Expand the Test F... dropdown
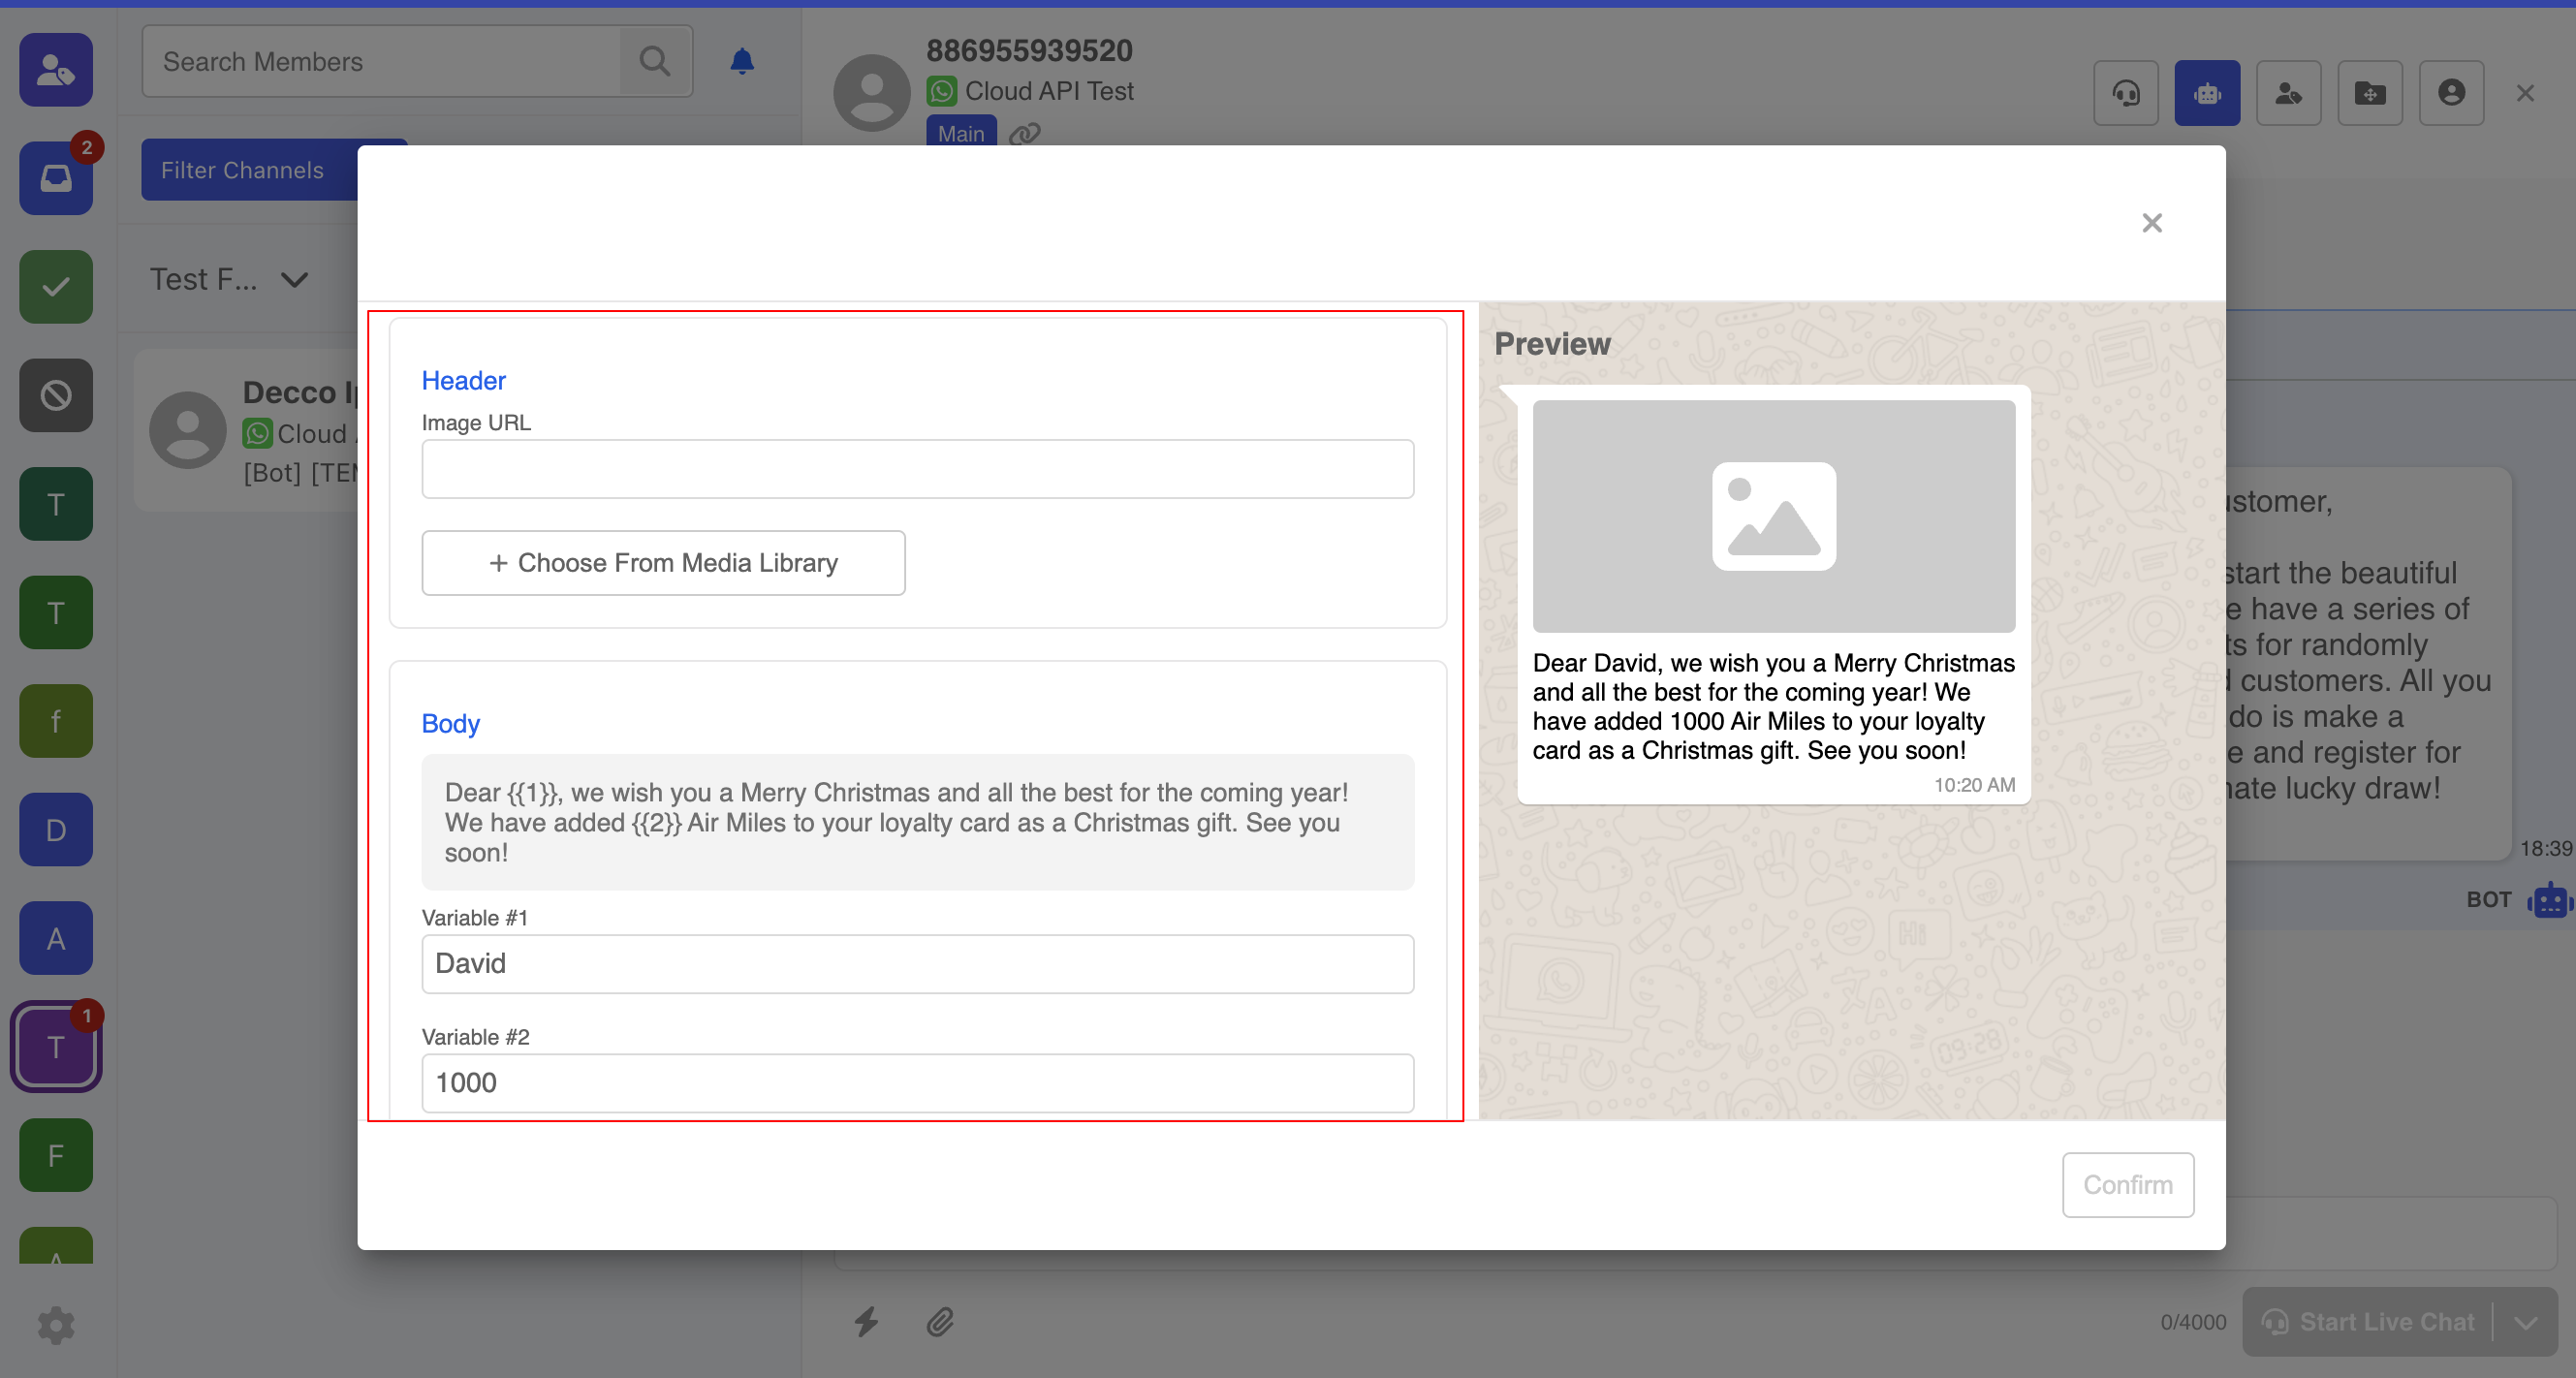2576x1378 pixels. (294, 280)
